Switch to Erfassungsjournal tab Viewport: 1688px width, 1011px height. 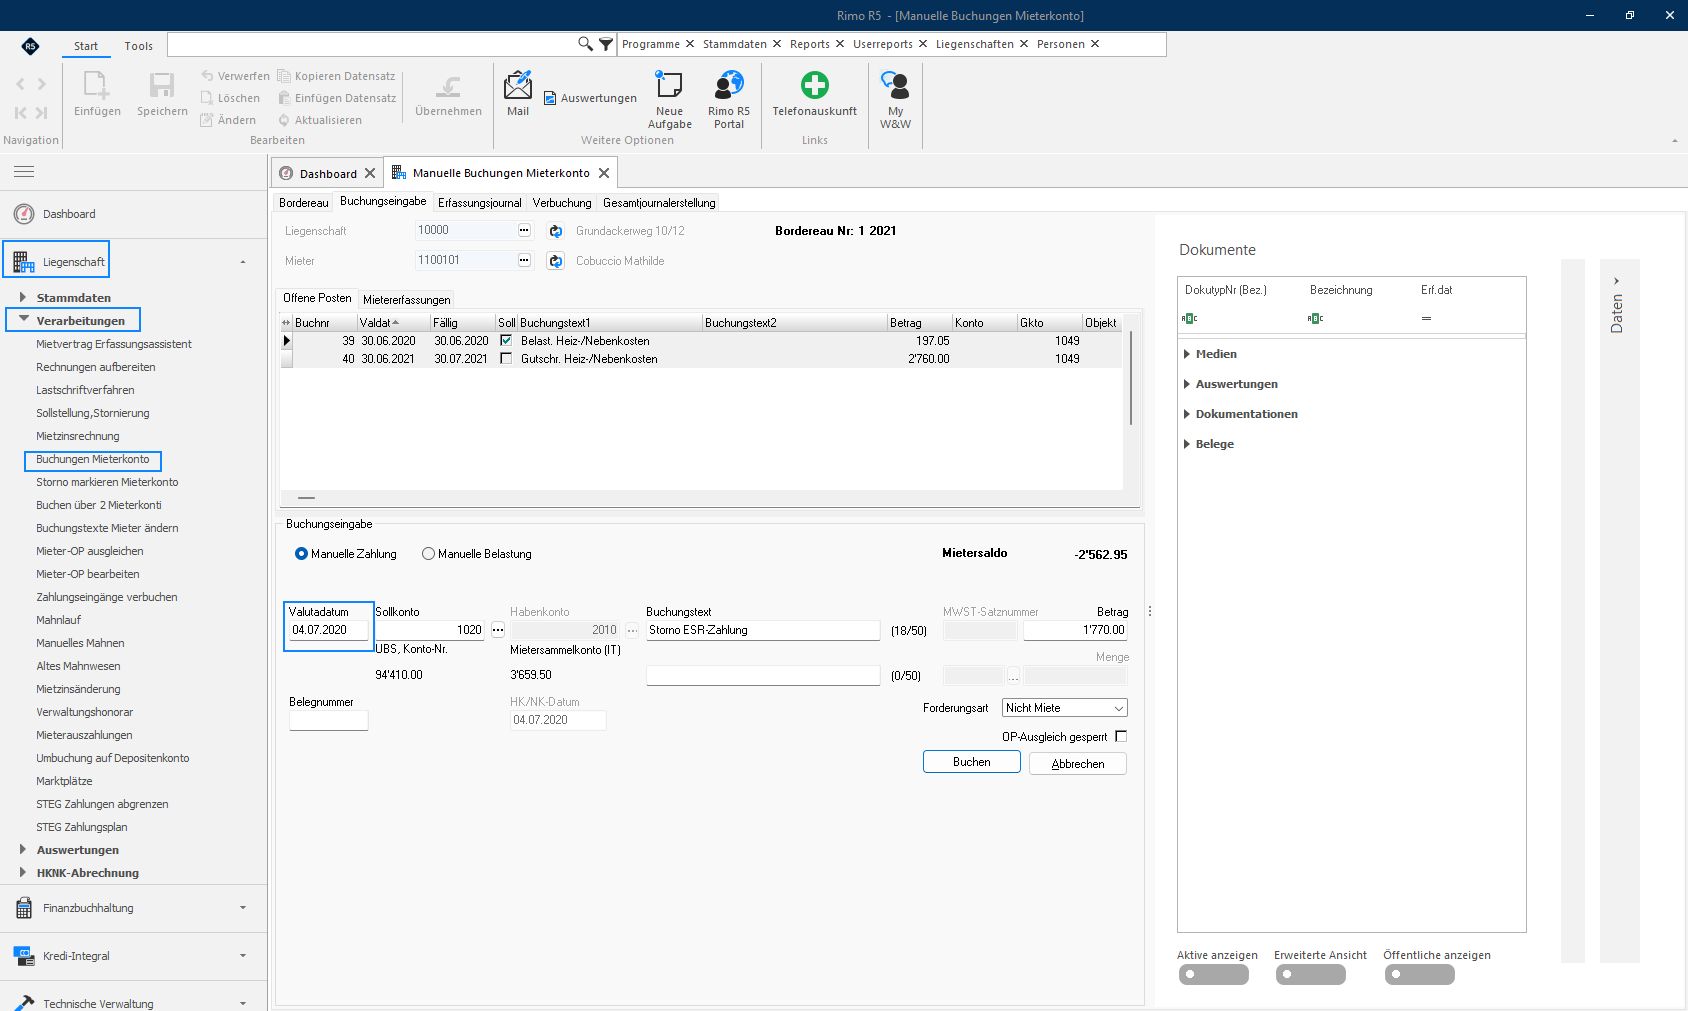point(480,203)
